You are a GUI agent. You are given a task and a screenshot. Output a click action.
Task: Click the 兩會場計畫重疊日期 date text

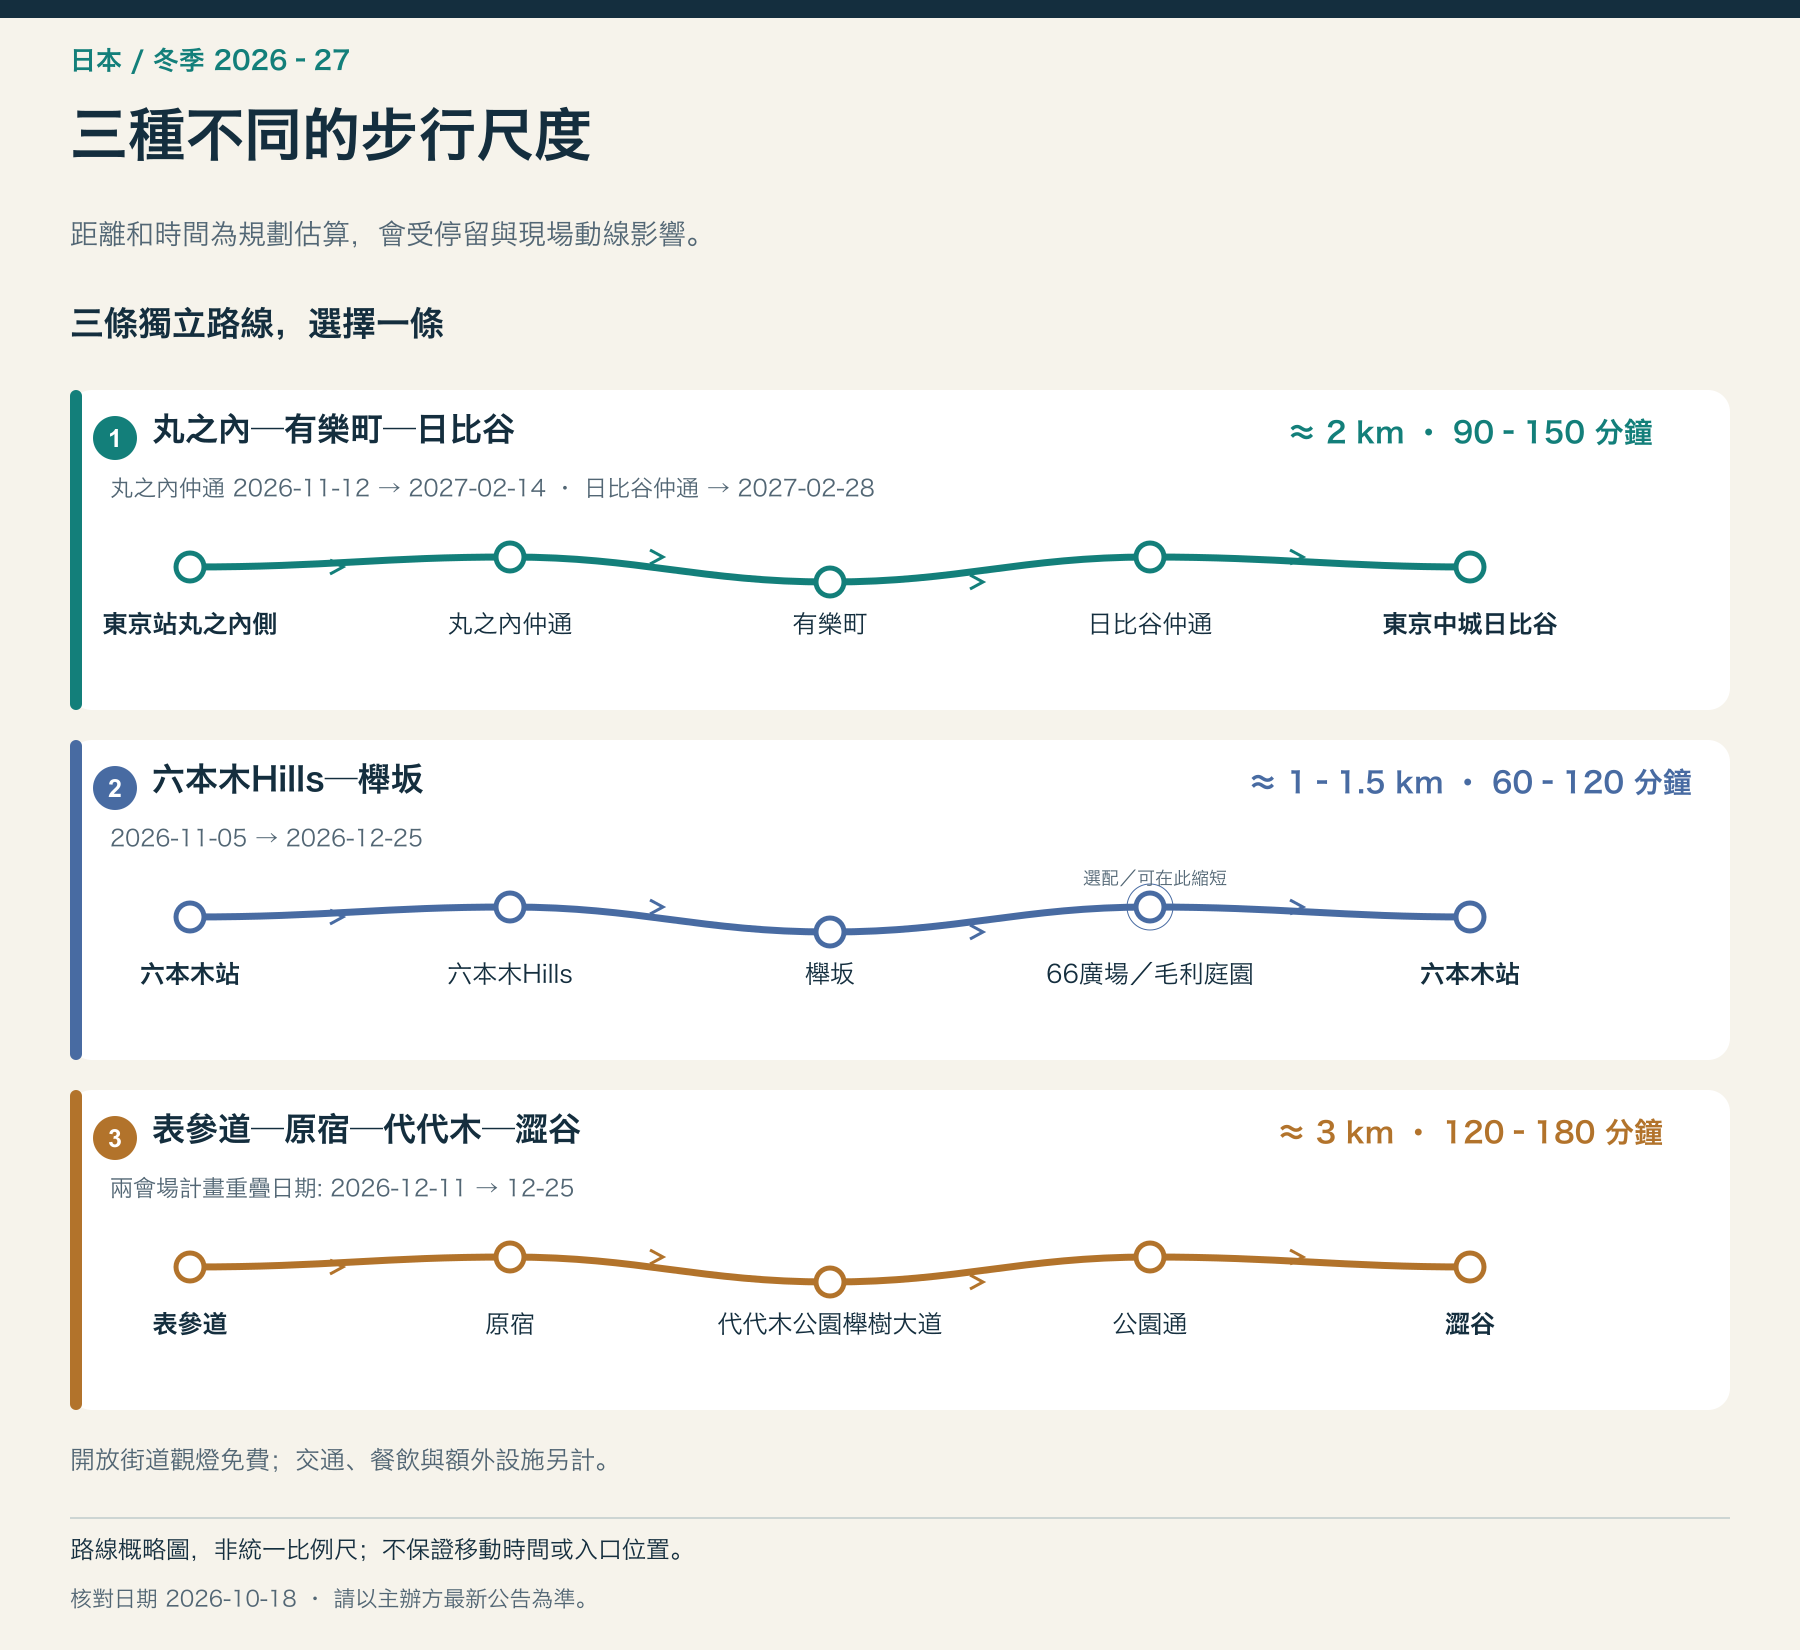[x=342, y=1188]
